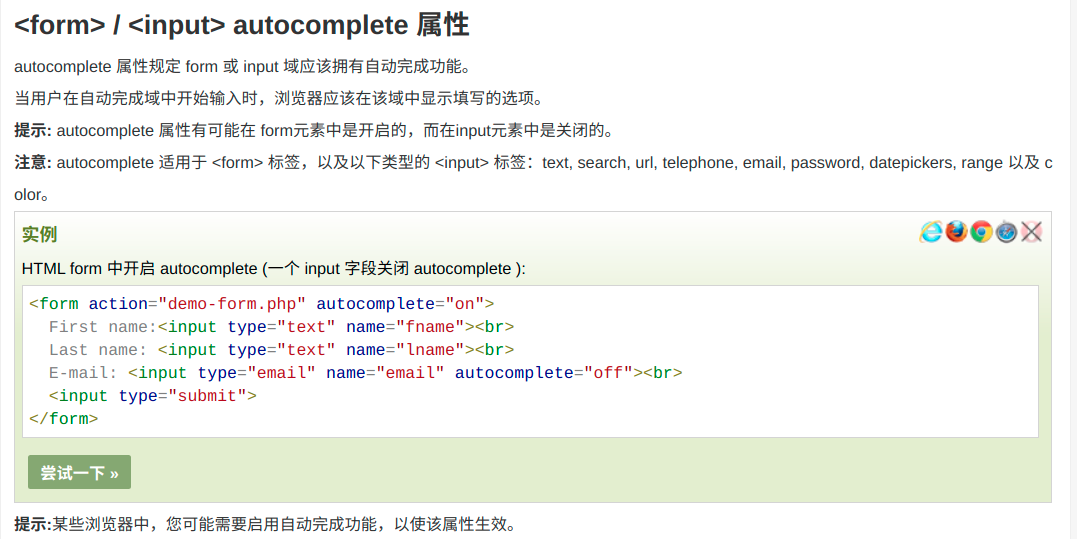
Task: Click the closing </form> tag
Action: point(63,419)
